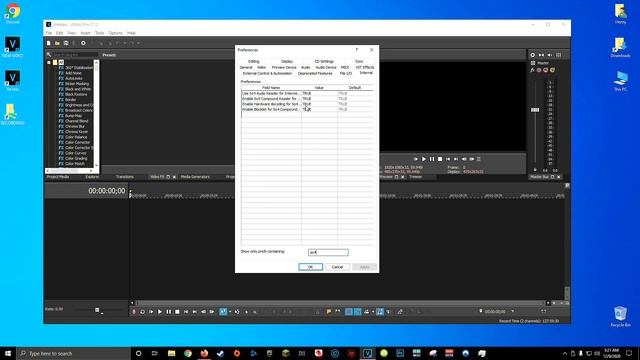Click the timeline Play button

160,312
